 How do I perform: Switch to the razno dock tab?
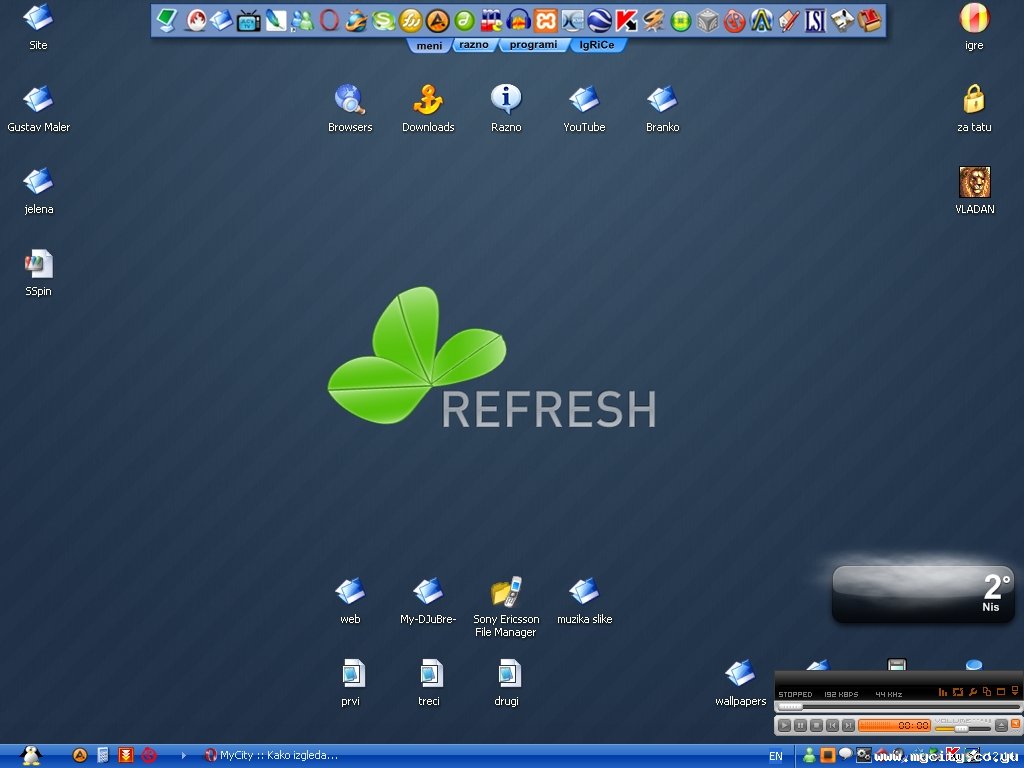click(473, 44)
